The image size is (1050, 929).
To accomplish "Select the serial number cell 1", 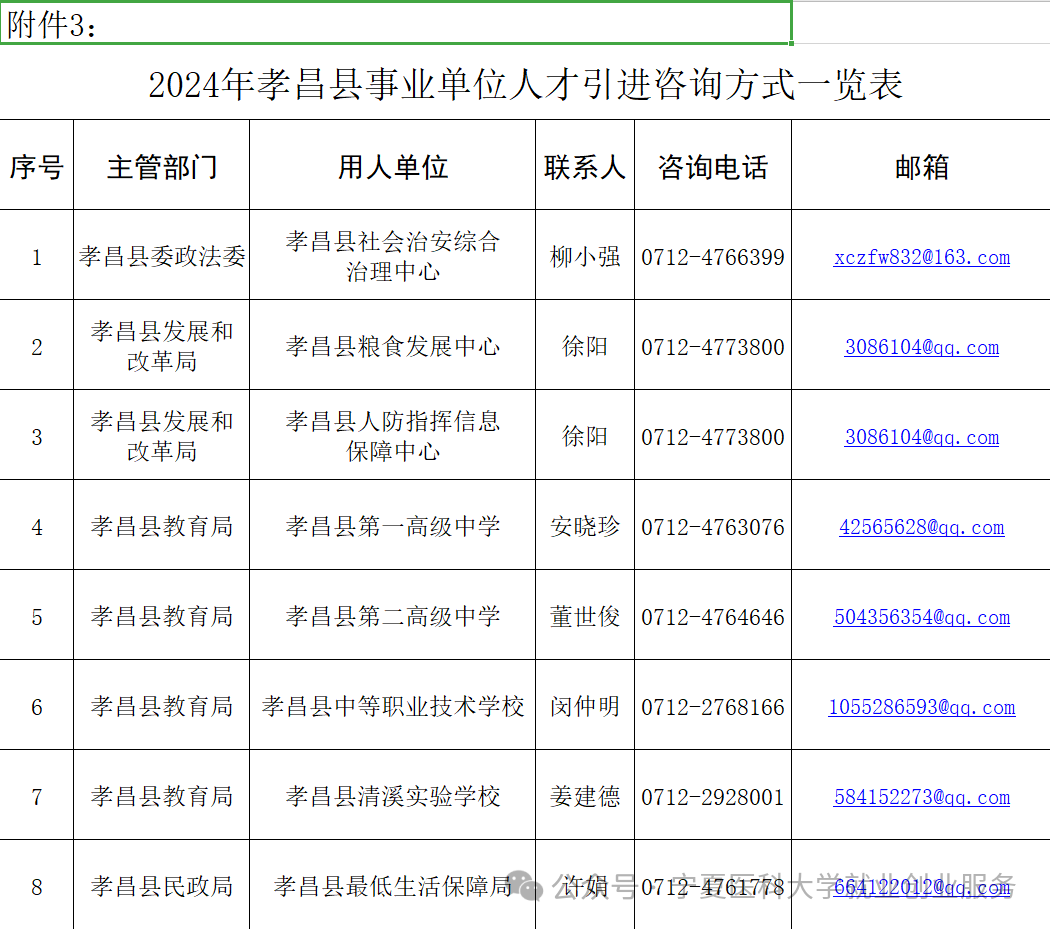I will (x=37, y=255).
